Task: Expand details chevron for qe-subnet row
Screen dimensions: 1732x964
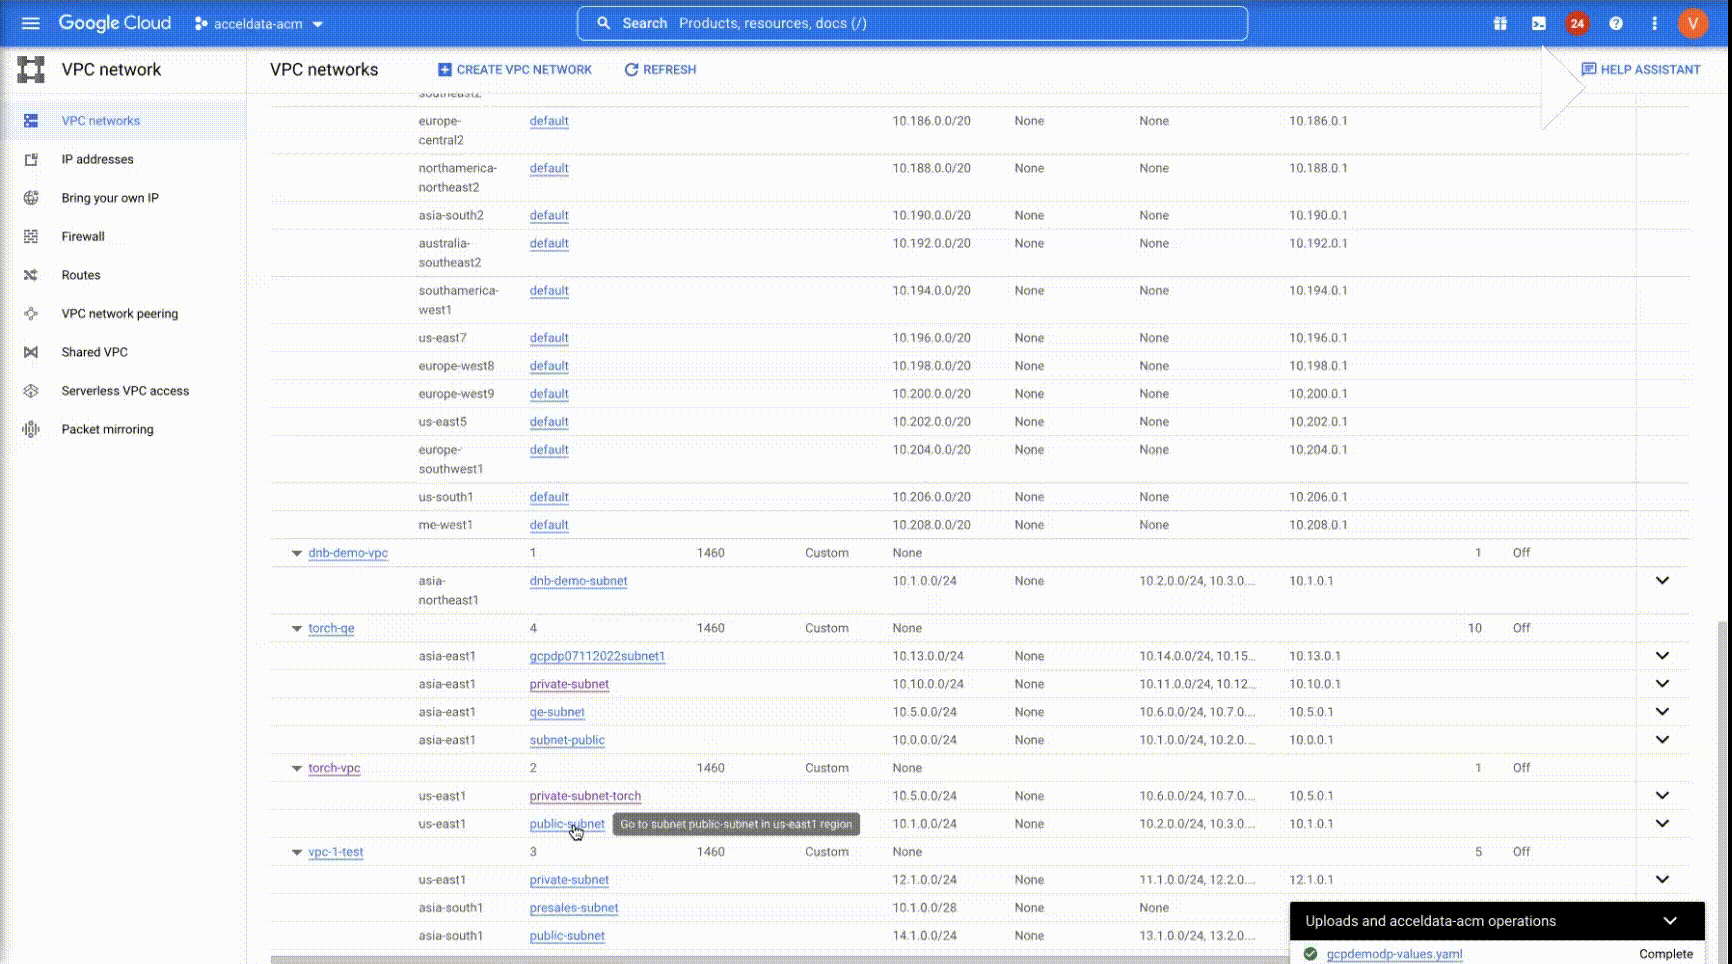Action: (x=1662, y=712)
